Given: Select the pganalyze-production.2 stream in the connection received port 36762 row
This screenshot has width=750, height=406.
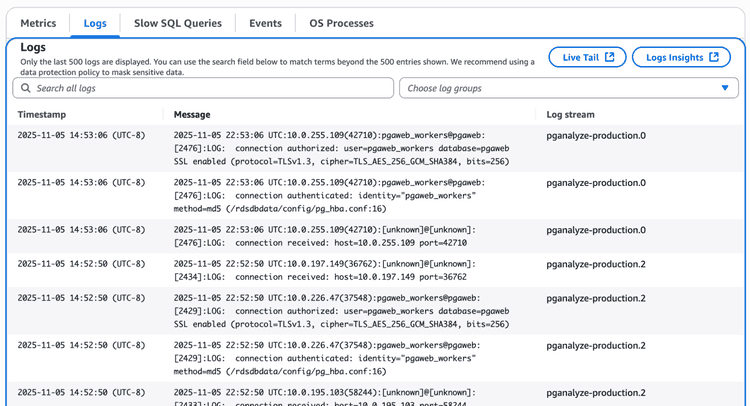Looking at the screenshot, I should tap(596, 264).
